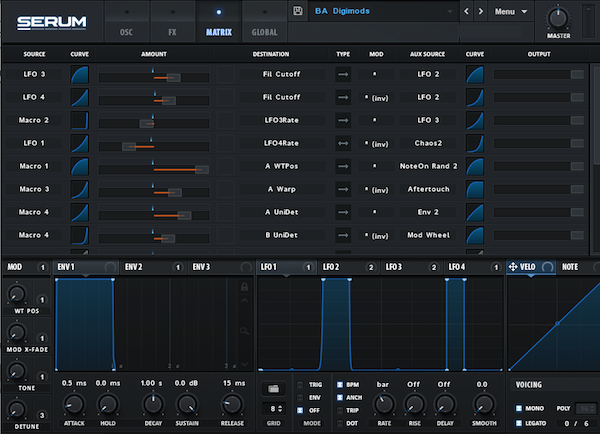600x434 pixels.
Task: Select the LFO 3 tab
Action: [412, 267]
